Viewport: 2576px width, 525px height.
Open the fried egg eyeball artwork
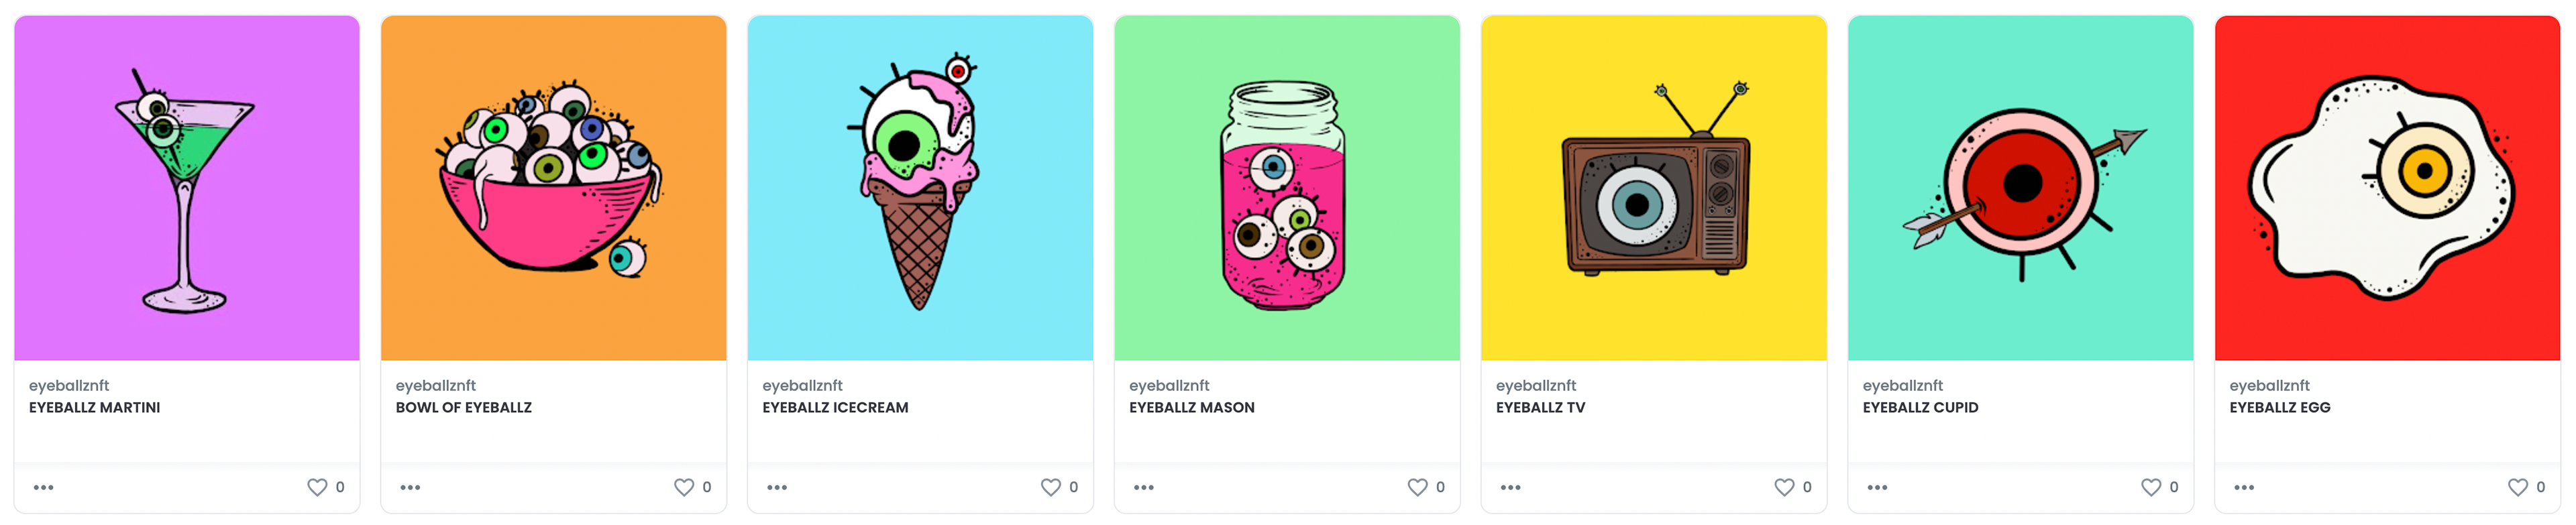pyautogui.click(x=2387, y=188)
